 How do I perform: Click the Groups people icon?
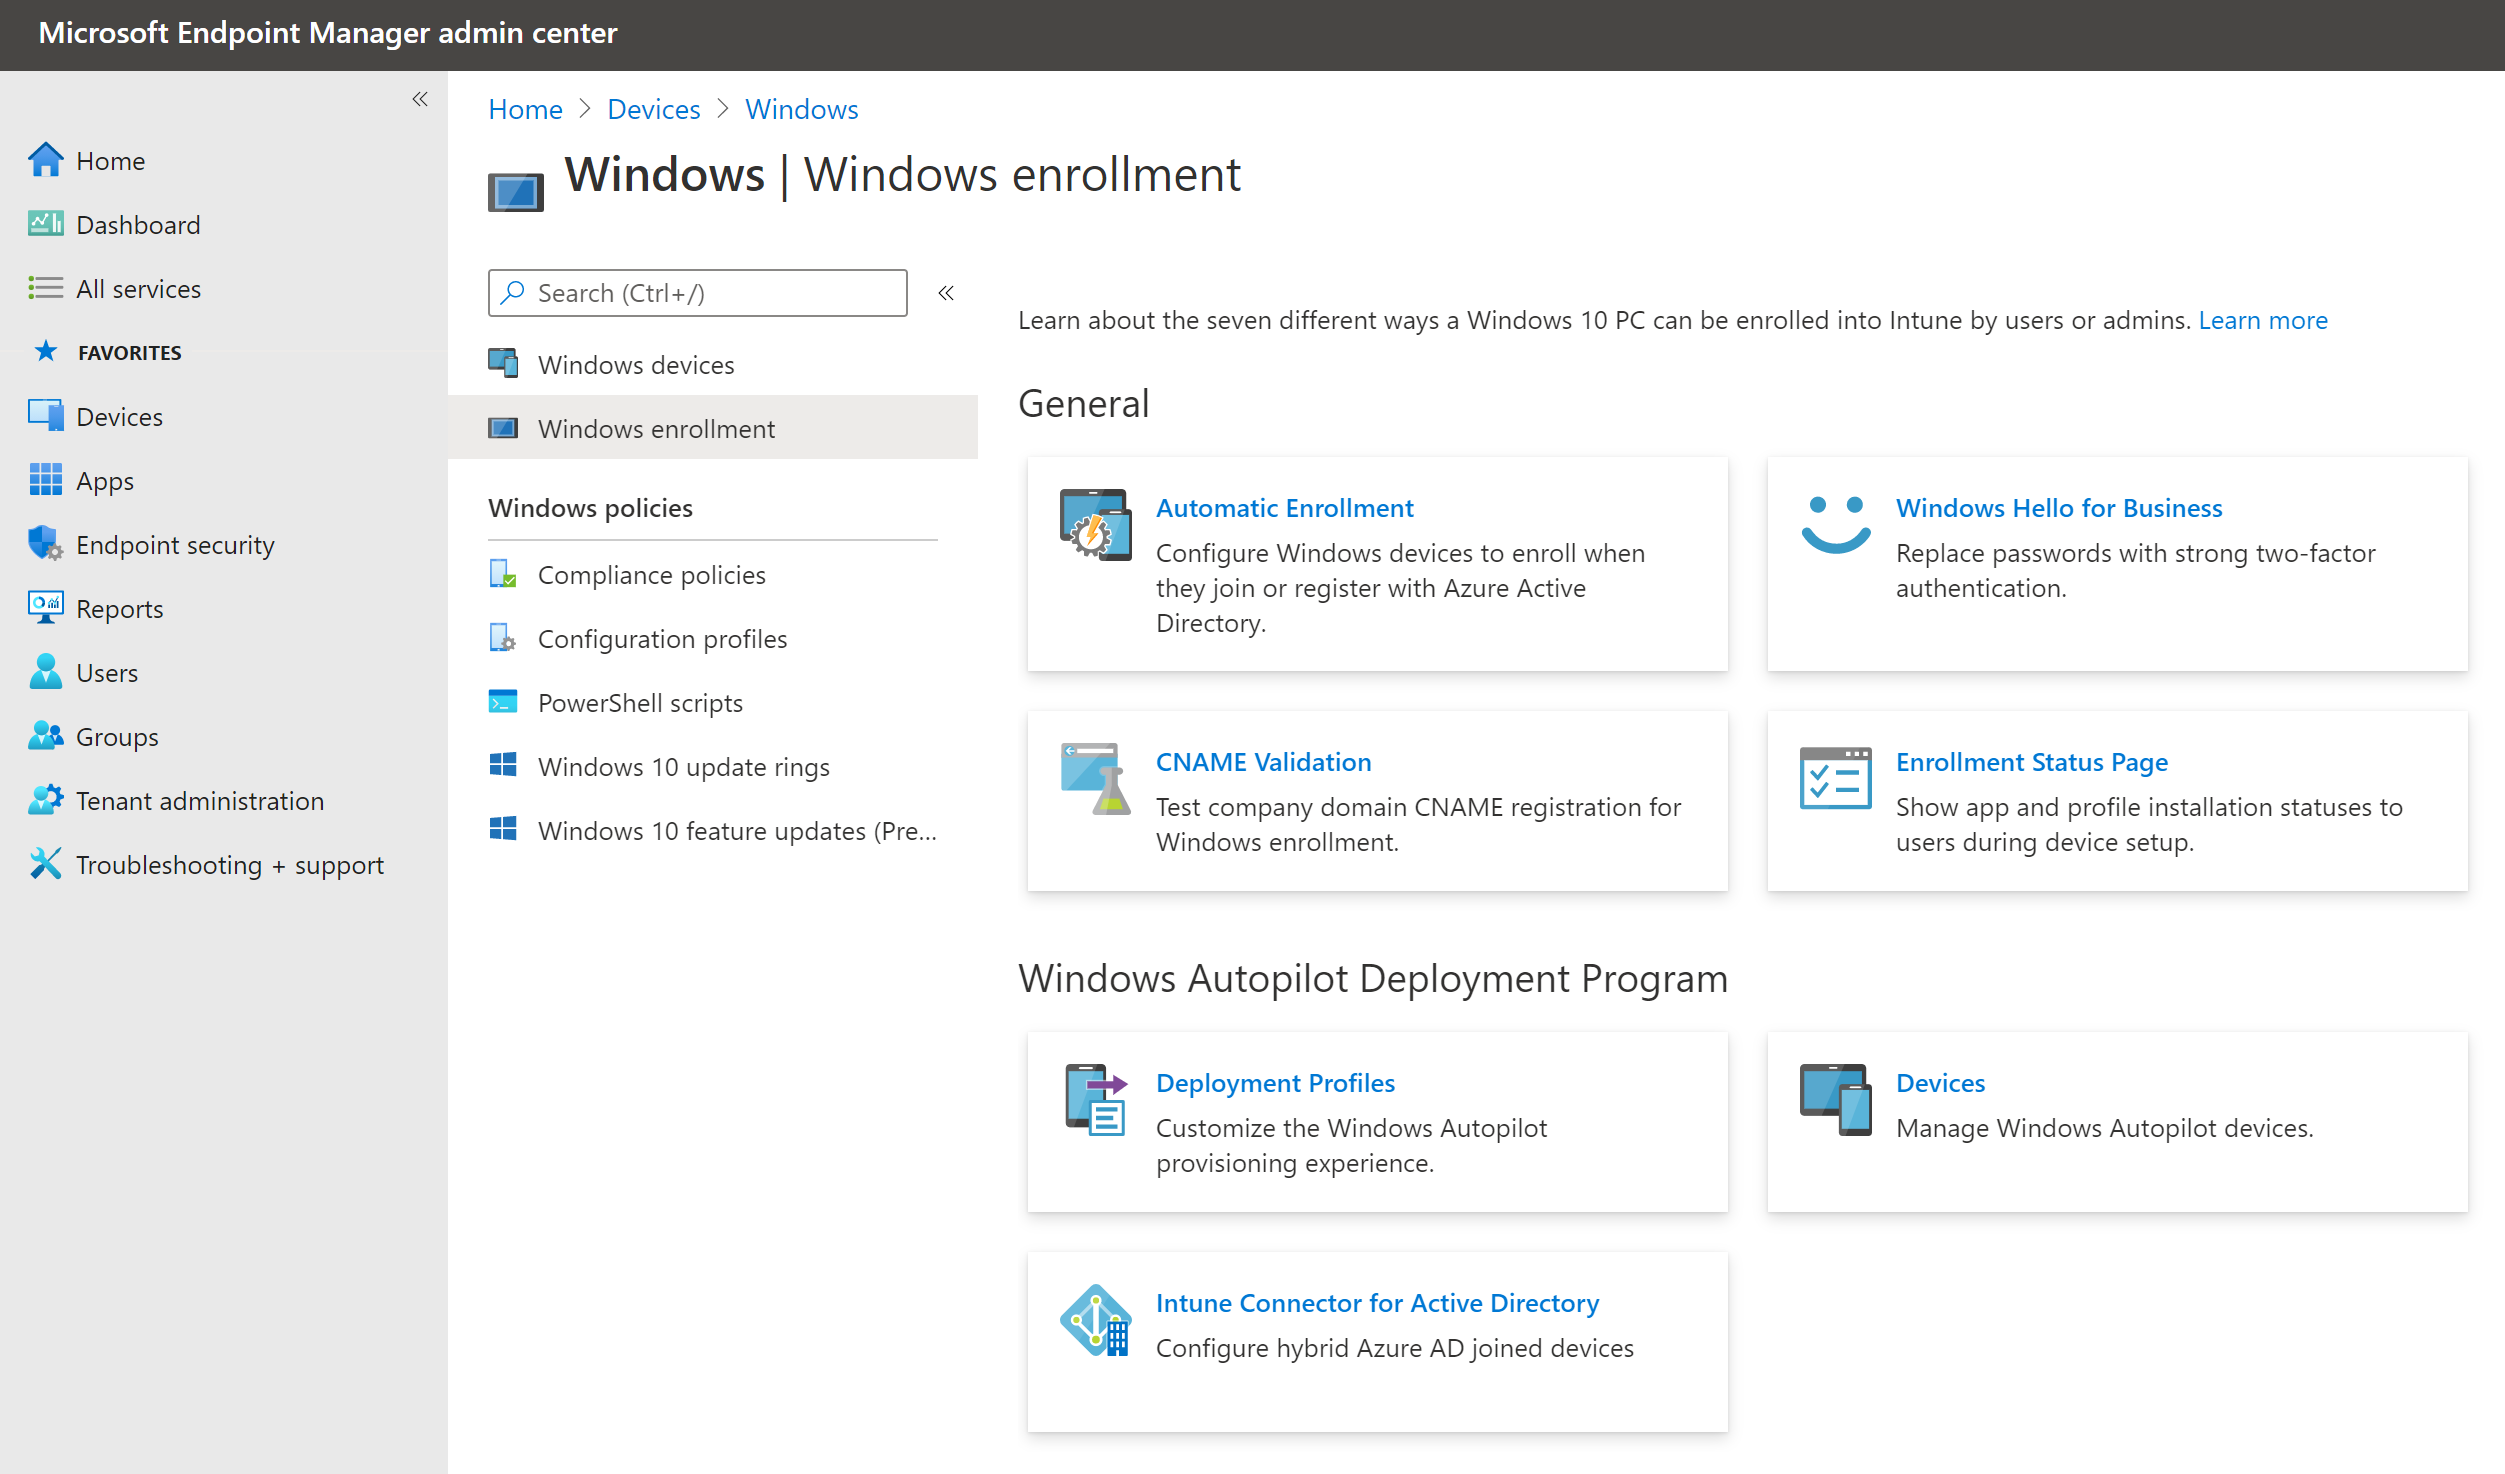[46, 736]
